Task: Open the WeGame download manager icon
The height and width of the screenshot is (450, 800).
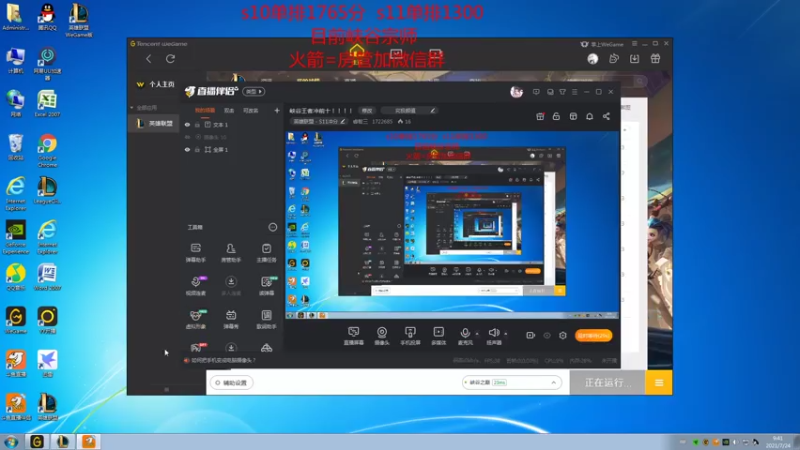Action: coord(634,59)
